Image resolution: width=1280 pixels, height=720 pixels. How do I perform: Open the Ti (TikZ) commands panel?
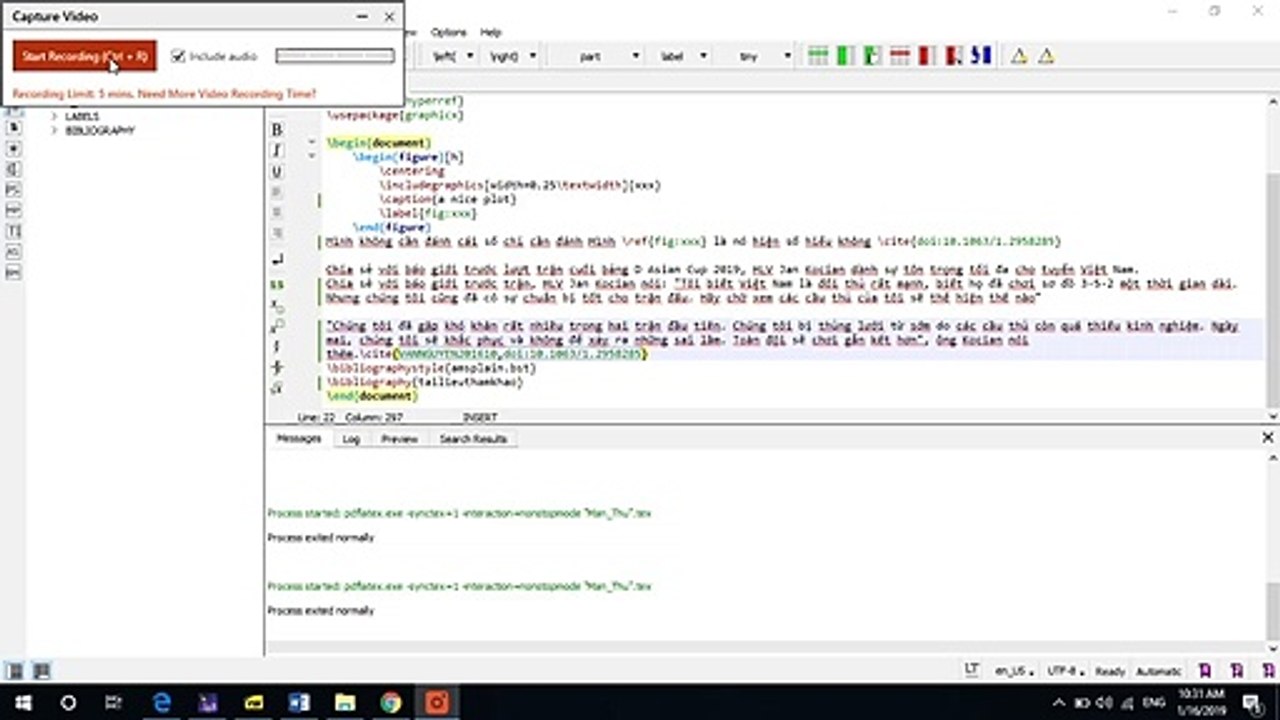click(x=13, y=231)
